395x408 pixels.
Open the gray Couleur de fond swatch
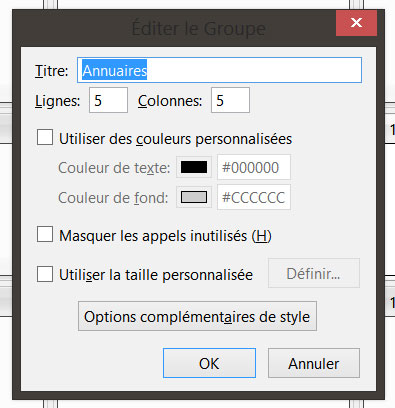(x=194, y=197)
